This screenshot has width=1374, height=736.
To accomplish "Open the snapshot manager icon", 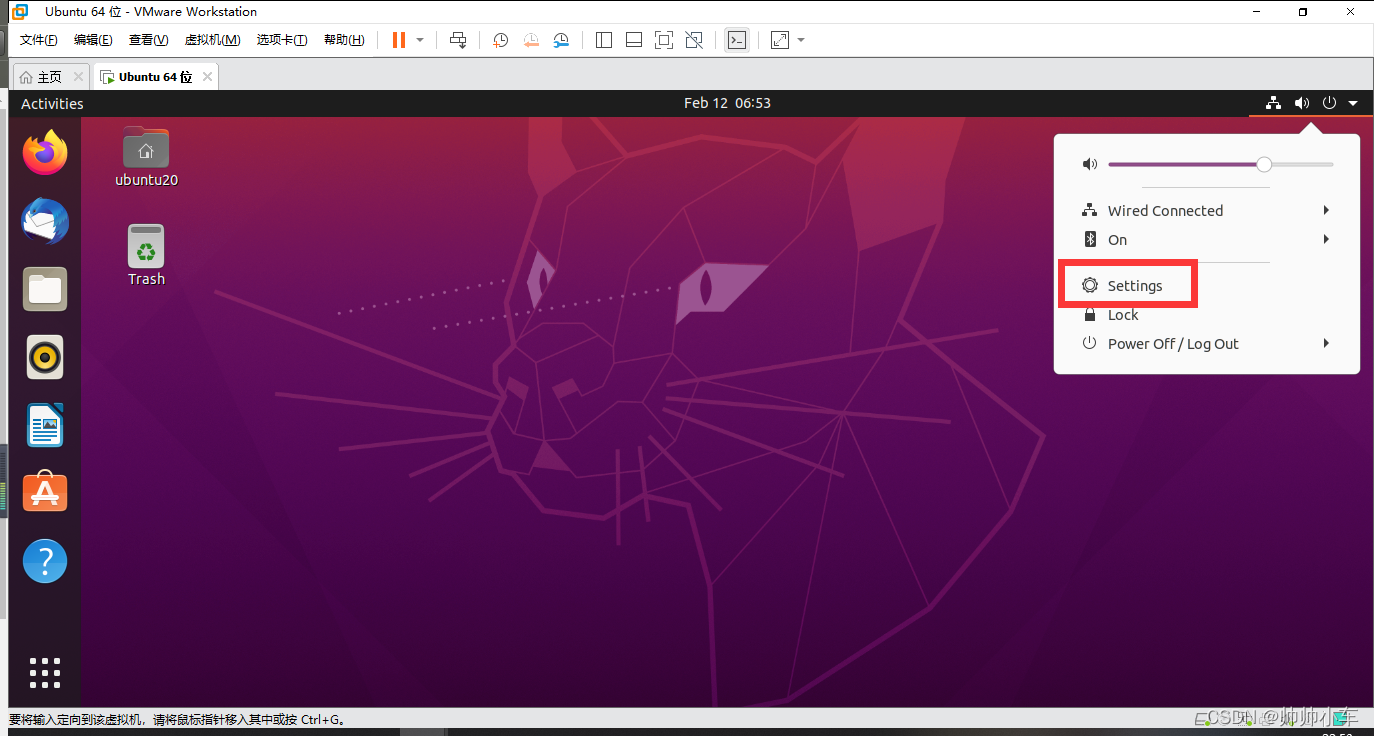I will point(561,40).
